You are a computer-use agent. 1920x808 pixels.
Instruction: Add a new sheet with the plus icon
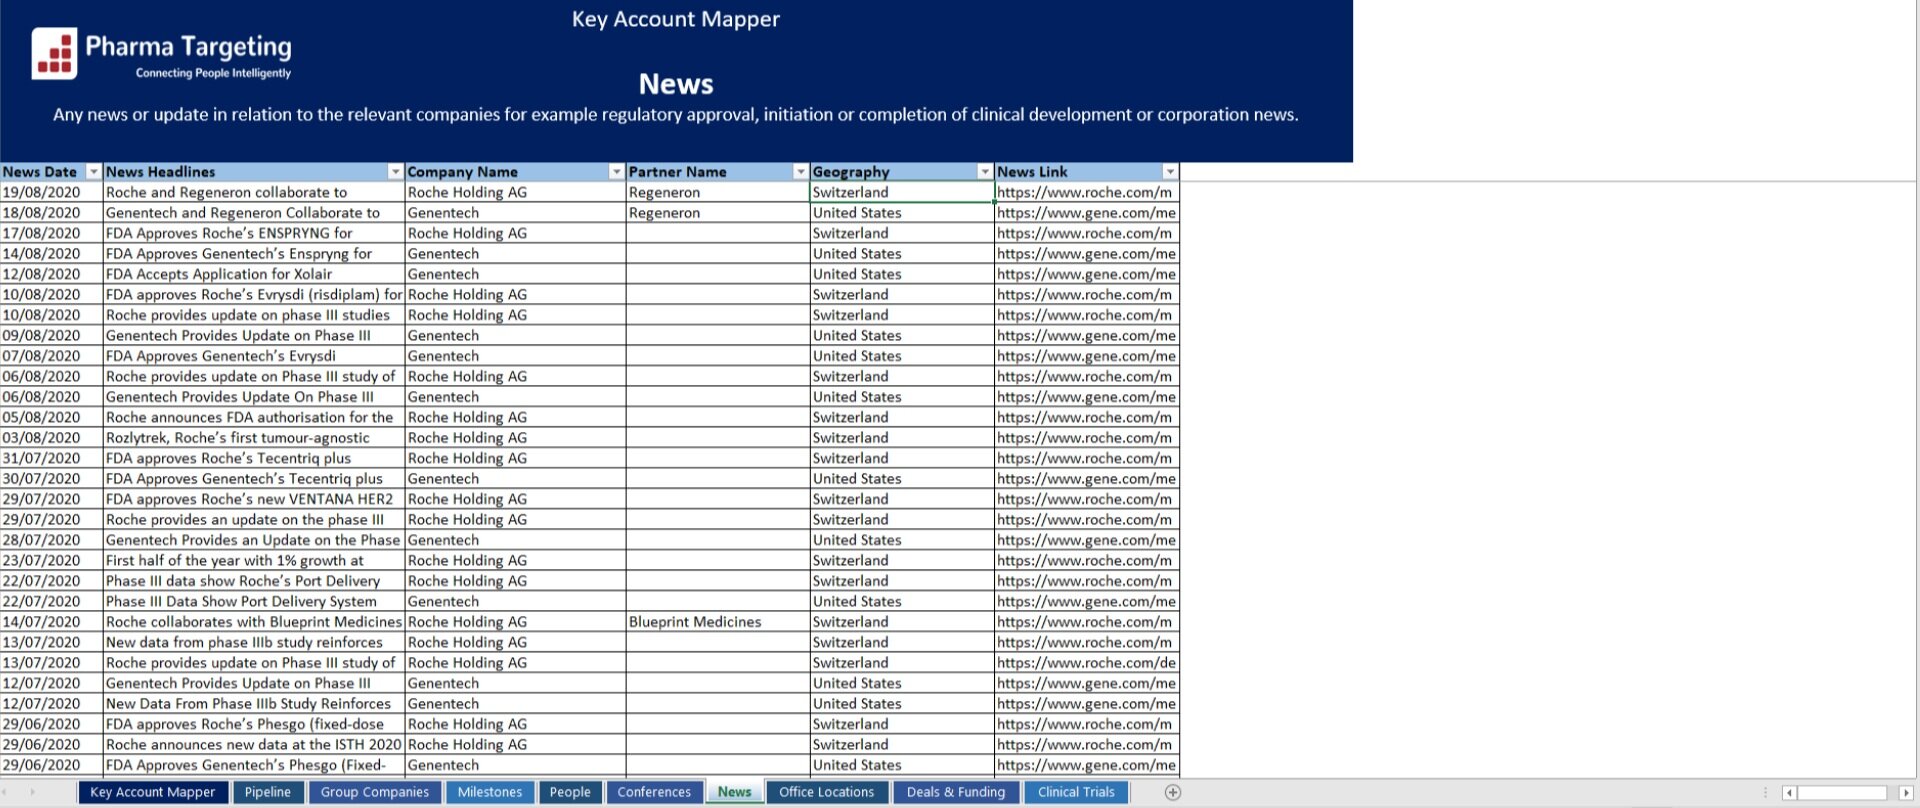1173,792
